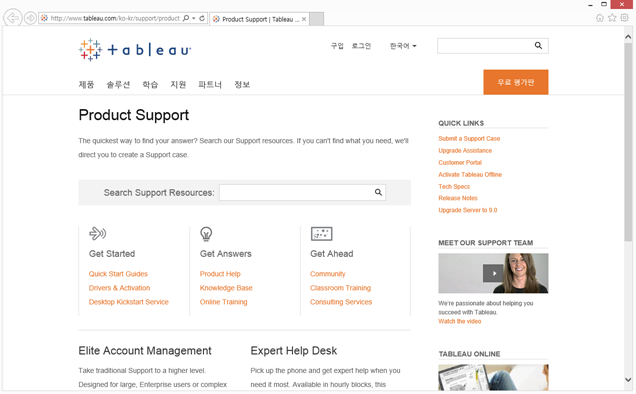Click the browser home icon
Viewport: 636px width, 394px height.
point(599,18)
